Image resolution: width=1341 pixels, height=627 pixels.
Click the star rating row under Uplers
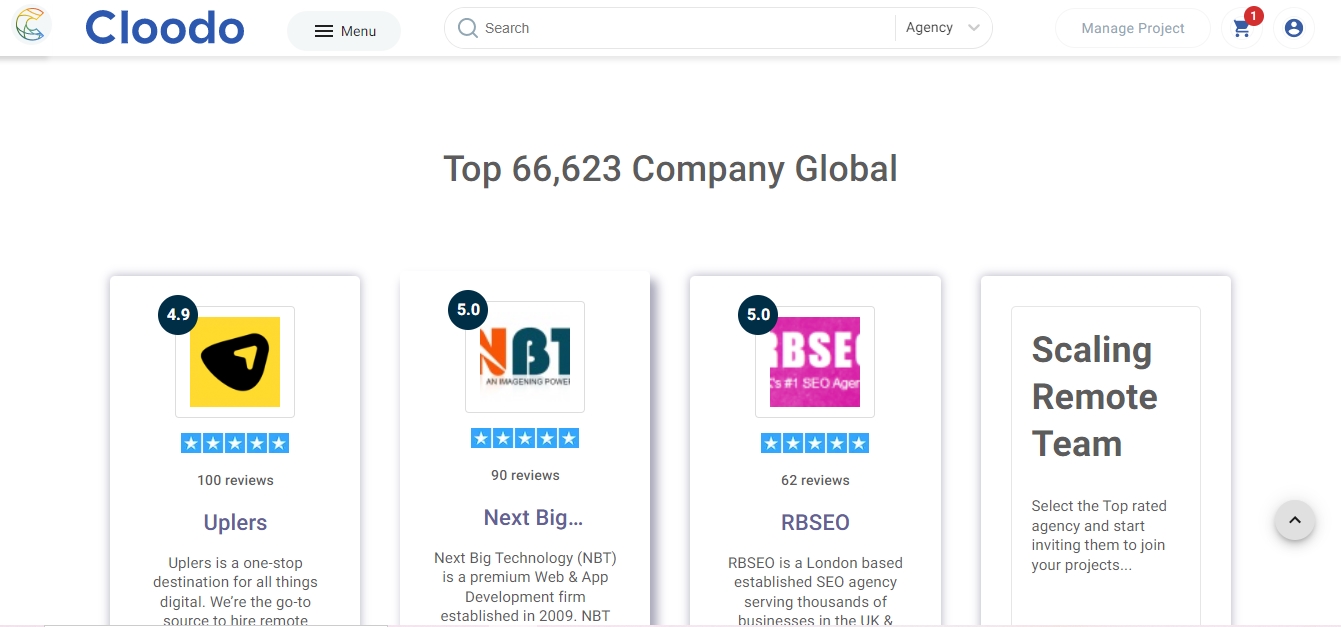pos(235,443)
